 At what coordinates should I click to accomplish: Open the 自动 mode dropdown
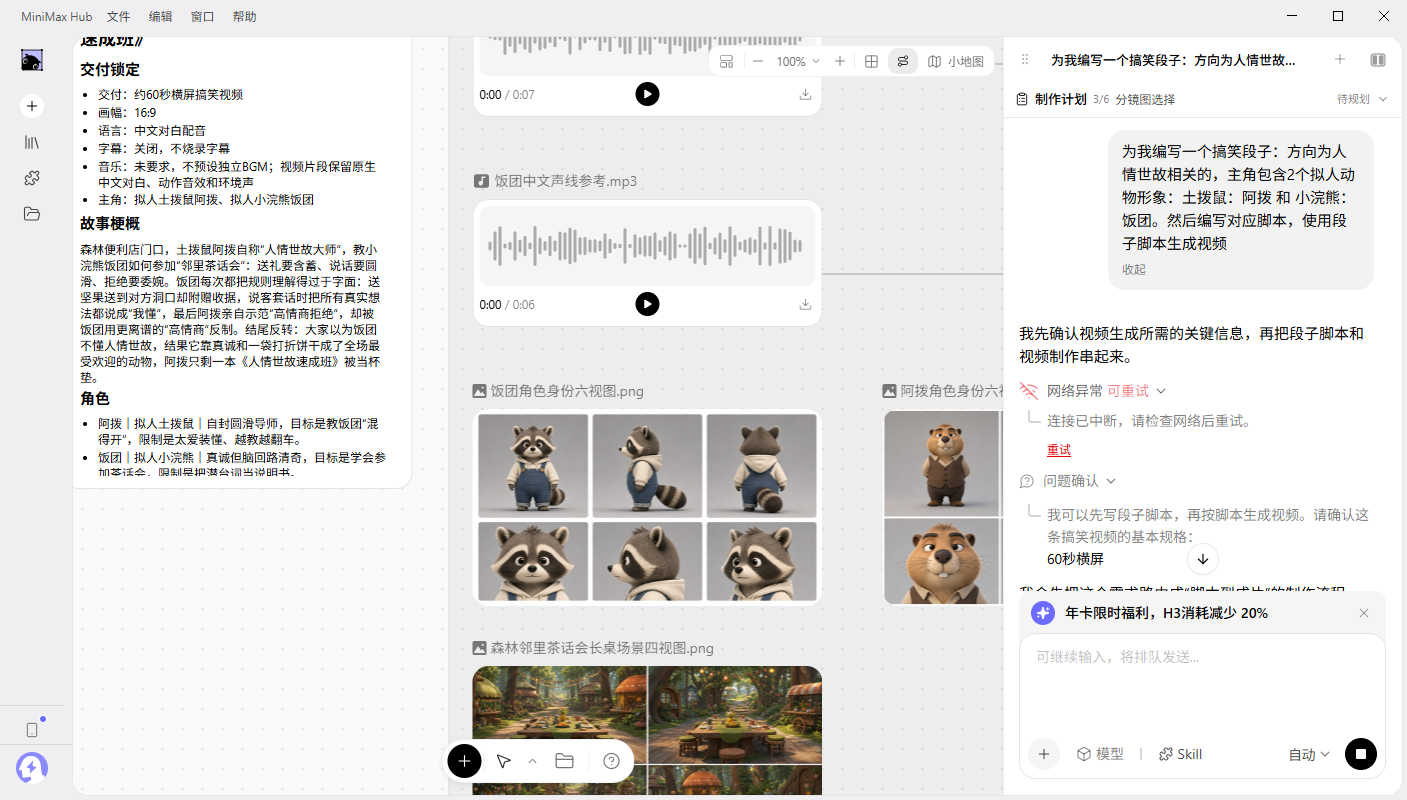[x=1309, y=755]
